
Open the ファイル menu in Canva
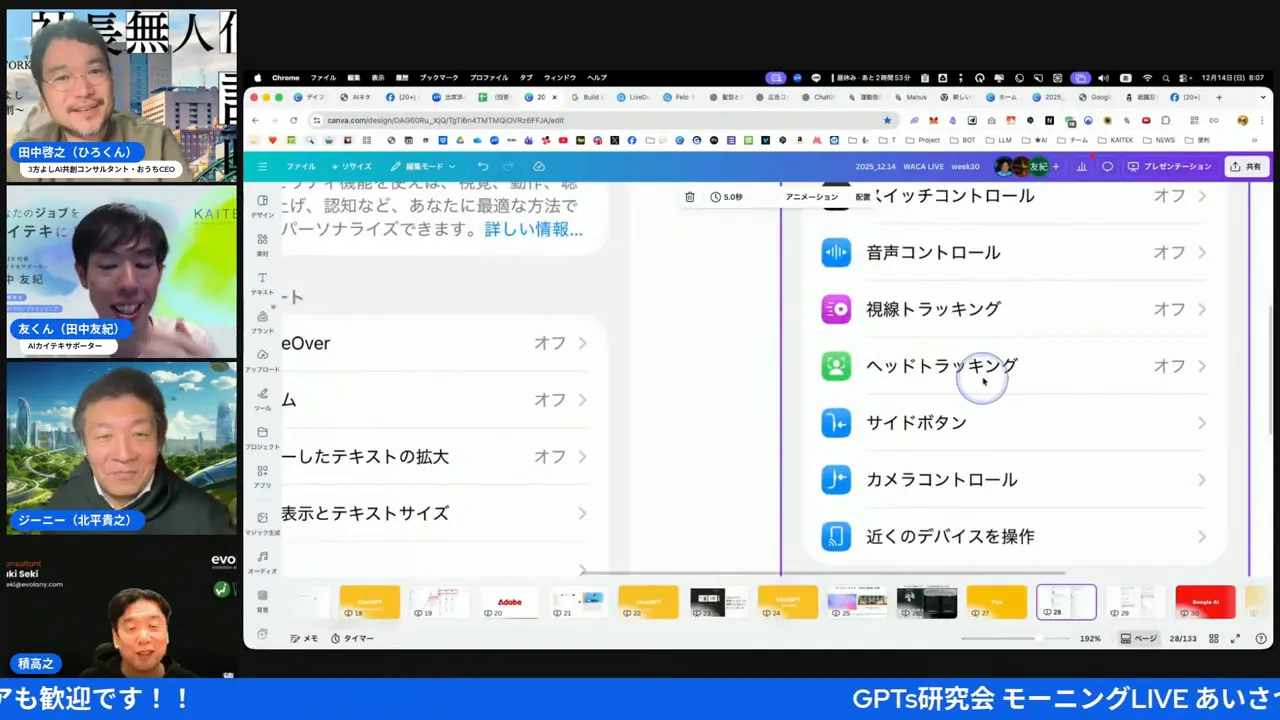[x=300, y=166]
